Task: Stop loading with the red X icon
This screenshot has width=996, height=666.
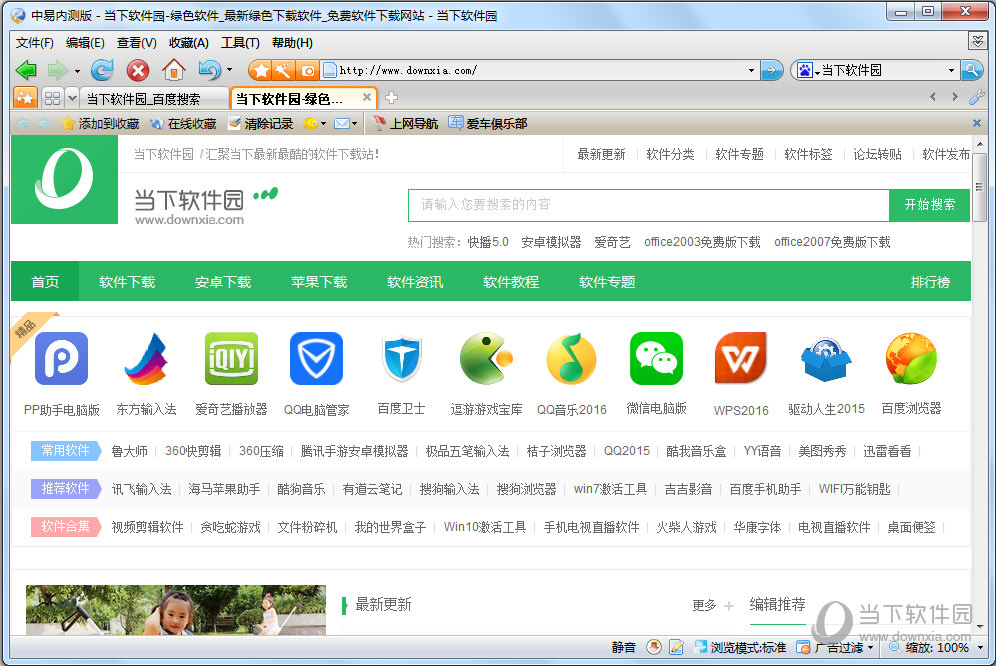Action: (x=137, y=70)
